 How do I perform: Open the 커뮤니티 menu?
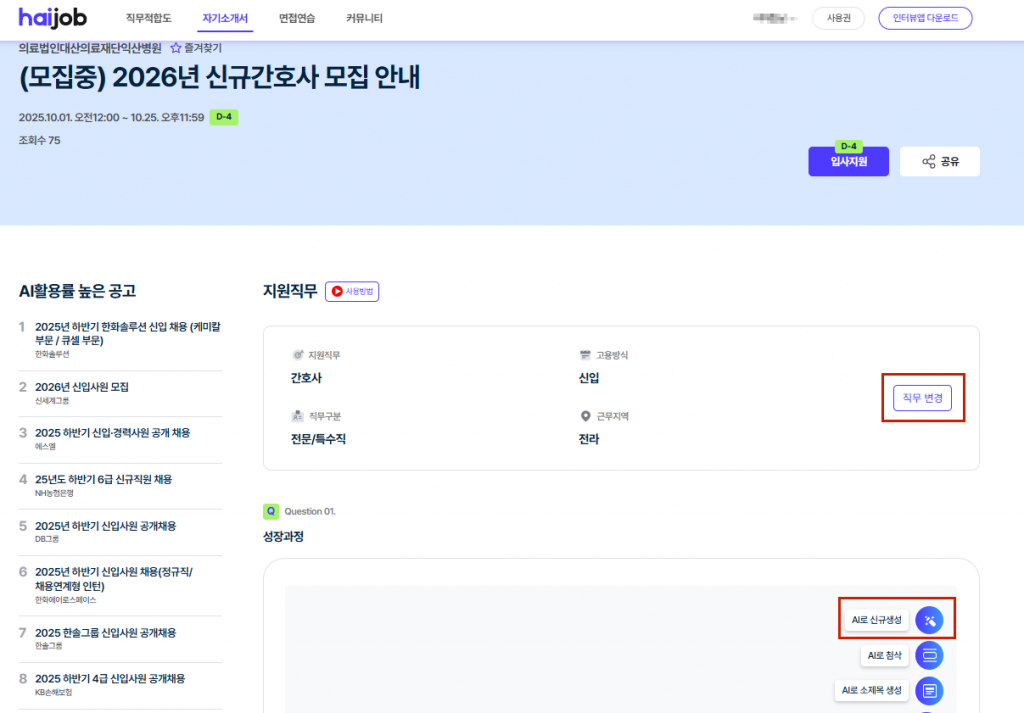coord(364,18)
